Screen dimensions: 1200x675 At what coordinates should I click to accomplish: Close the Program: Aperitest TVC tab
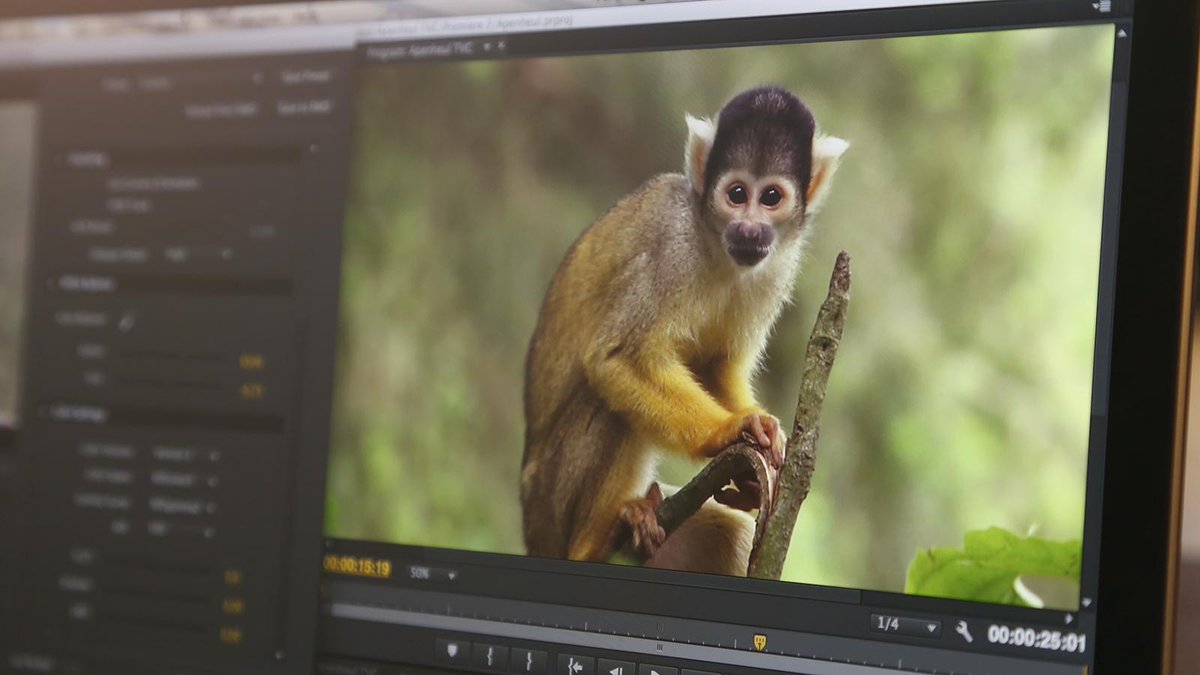[501, 46]
